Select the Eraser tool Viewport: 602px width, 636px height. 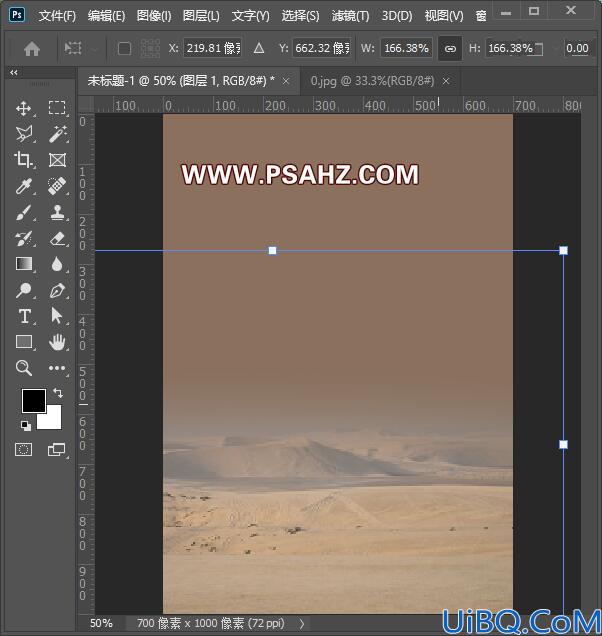[57, 238]
